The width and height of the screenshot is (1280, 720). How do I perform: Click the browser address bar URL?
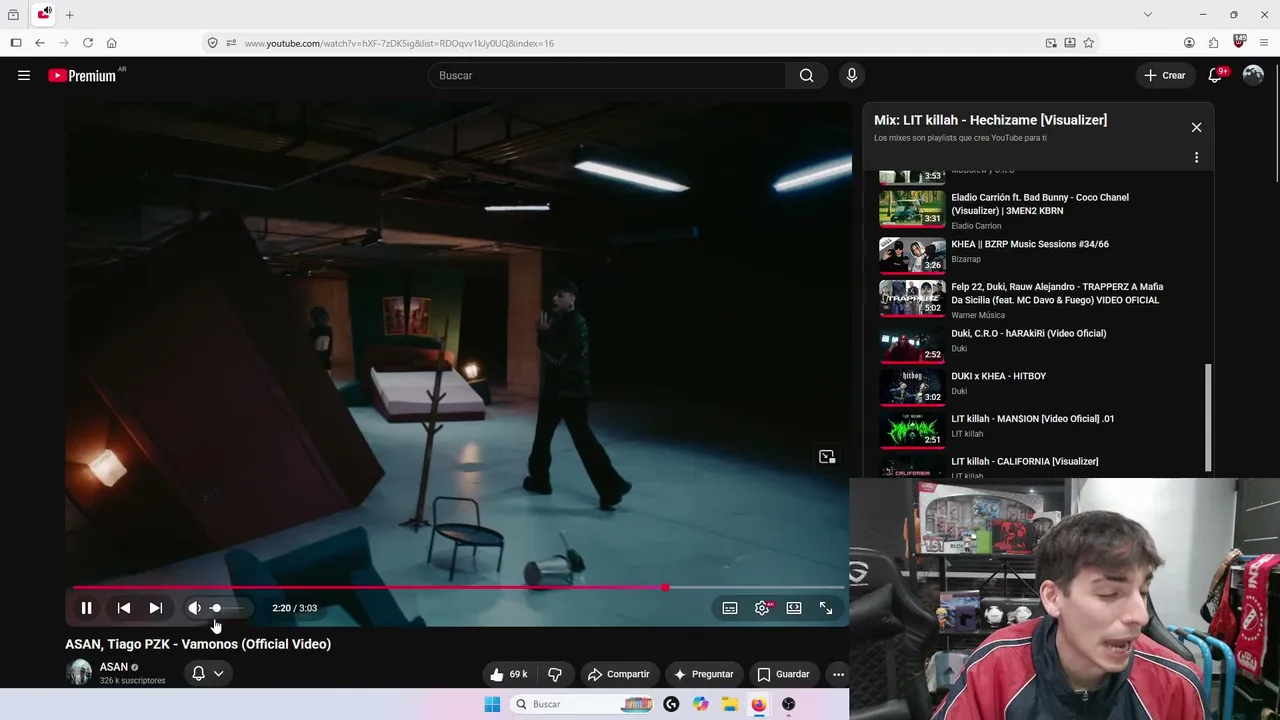tap(399, 43)
